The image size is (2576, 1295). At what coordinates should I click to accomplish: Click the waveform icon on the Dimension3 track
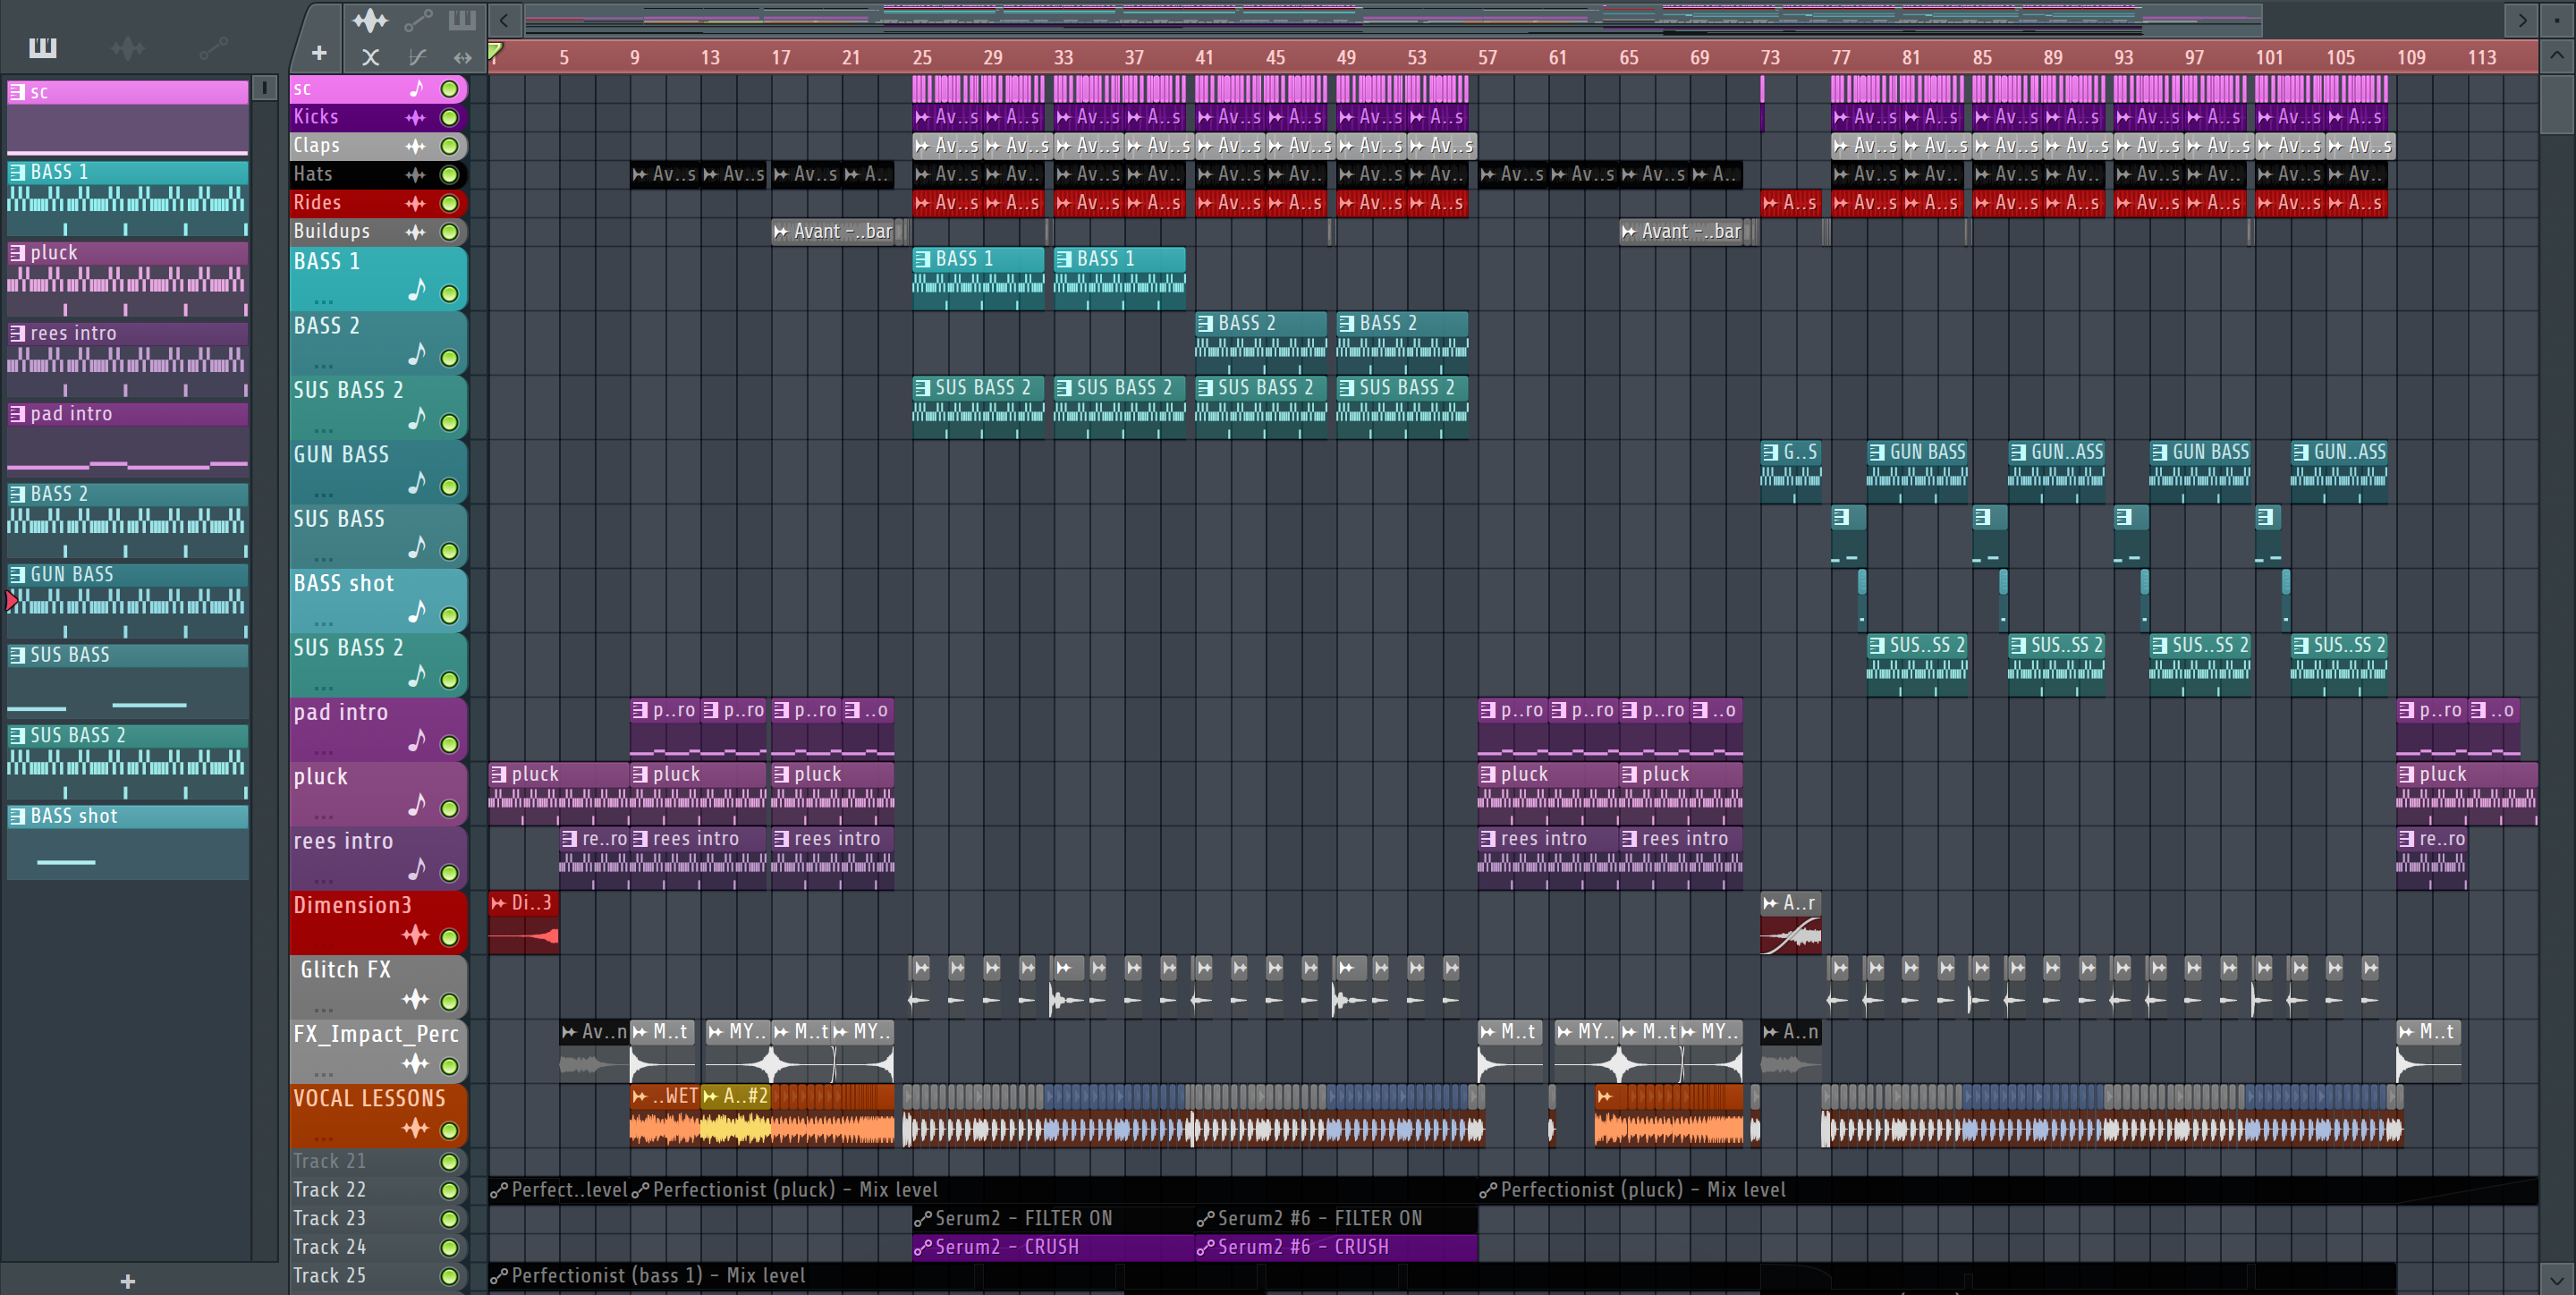tap(415, 935)
